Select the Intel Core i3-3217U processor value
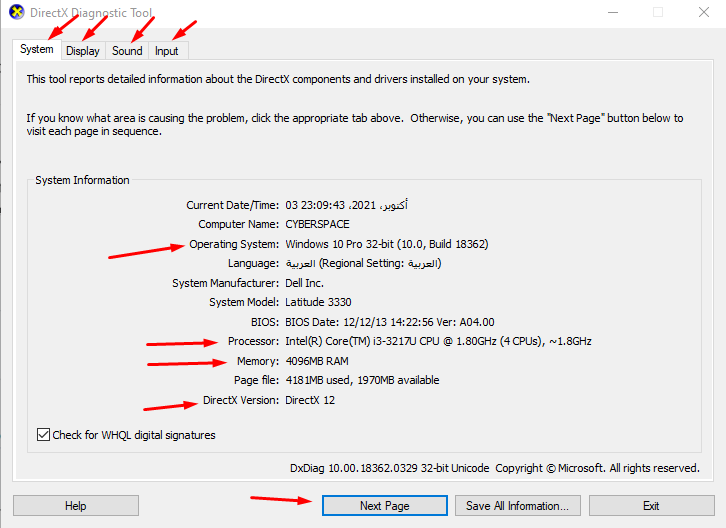Viewport: 726px width, 528px height. click(438, 341)
